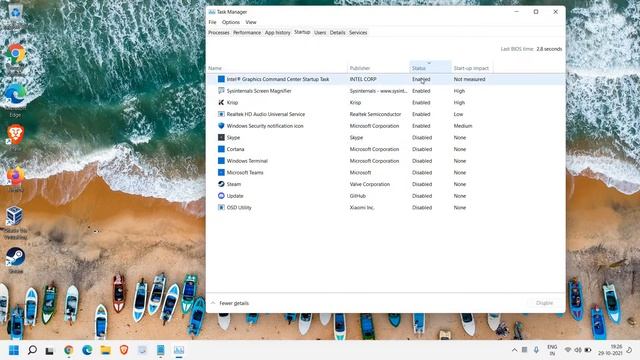Sort by Start-up impact column header

click(471, 68)
